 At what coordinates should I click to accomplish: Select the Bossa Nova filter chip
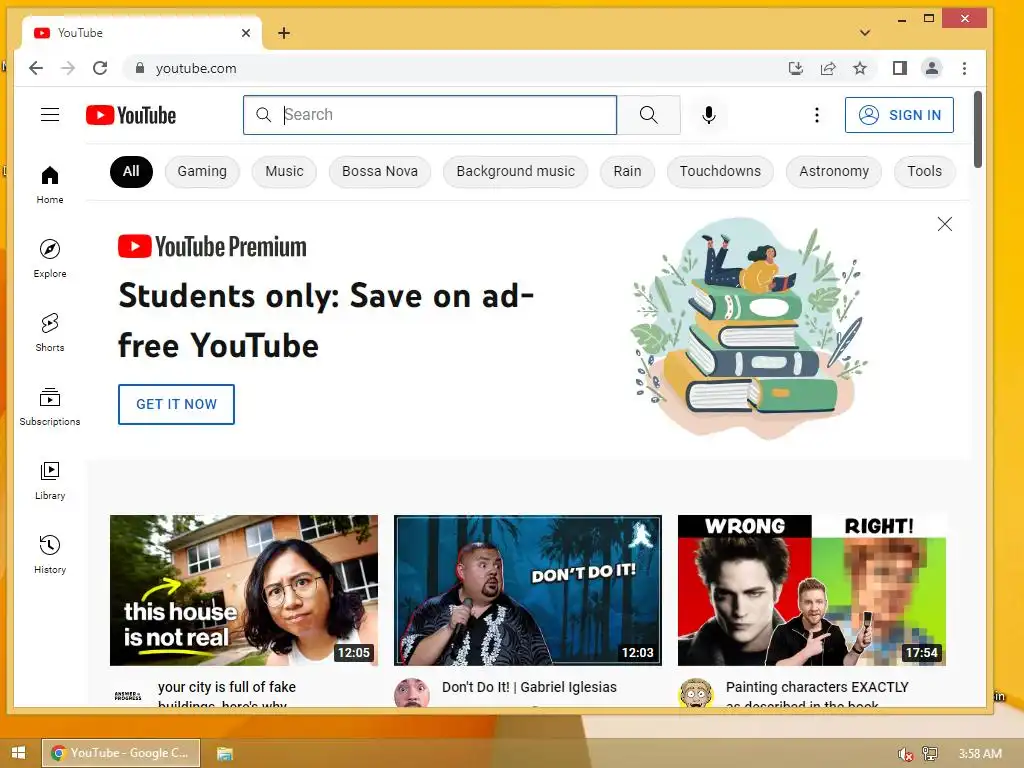[x=379, y=172]
